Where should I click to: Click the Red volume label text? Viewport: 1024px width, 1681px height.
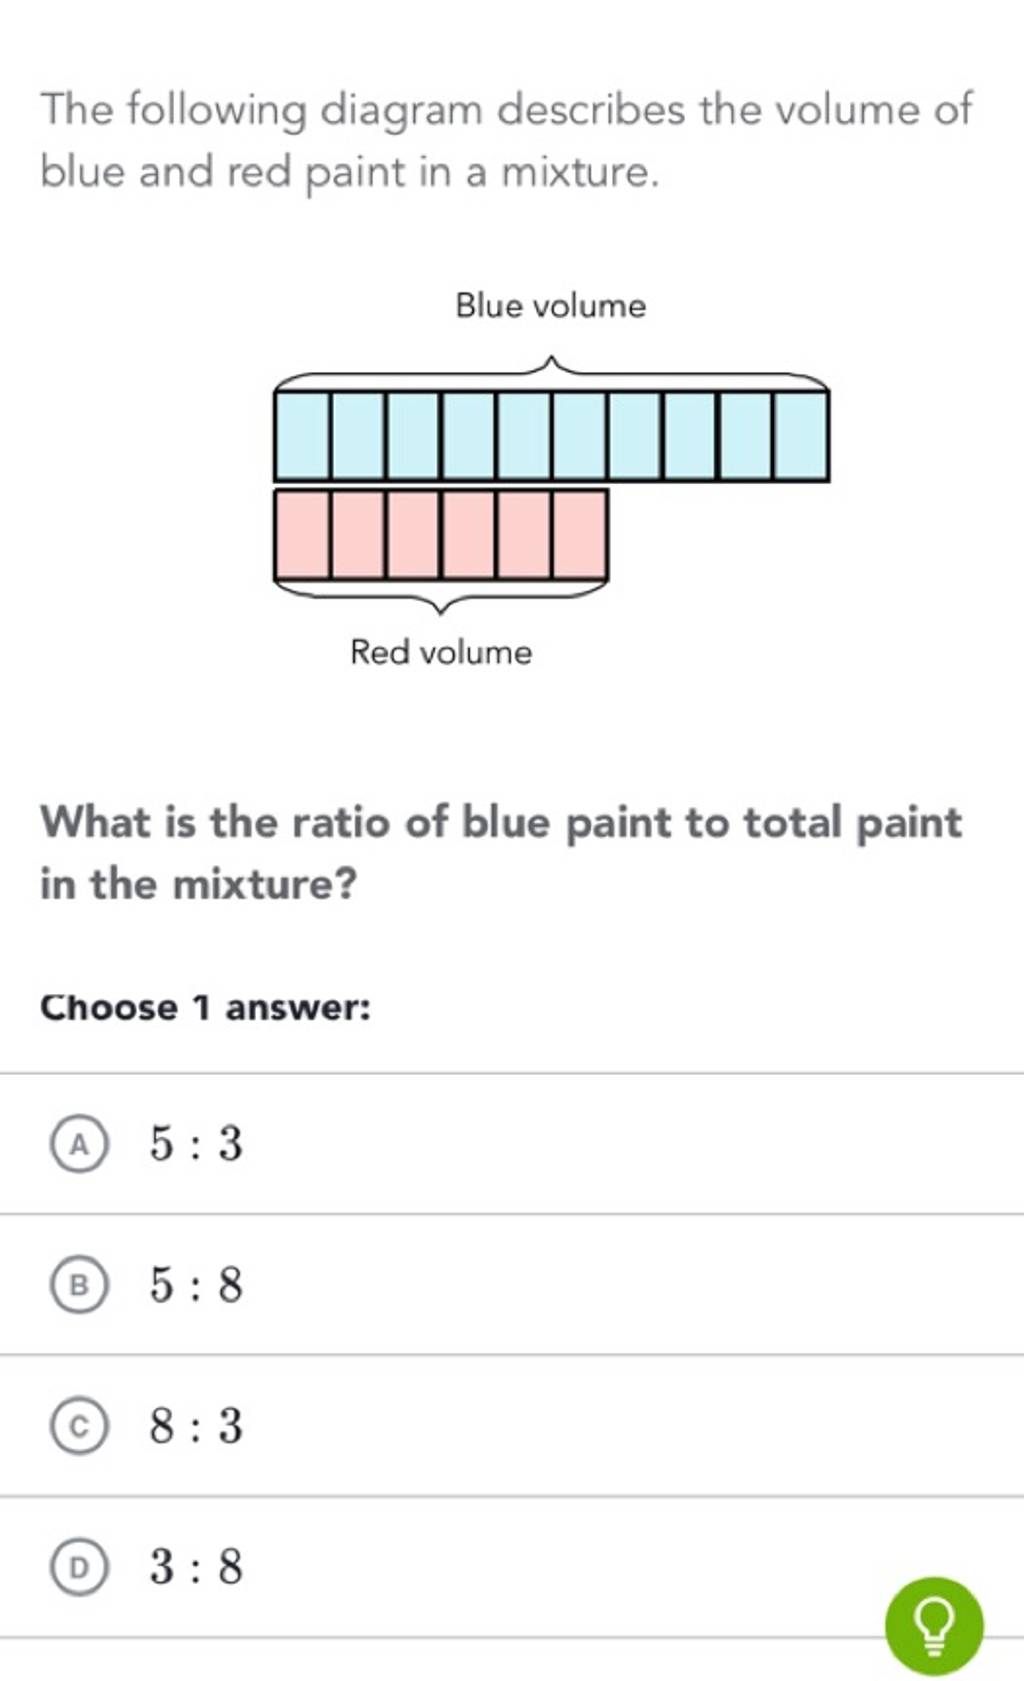(x=440, y=651)
